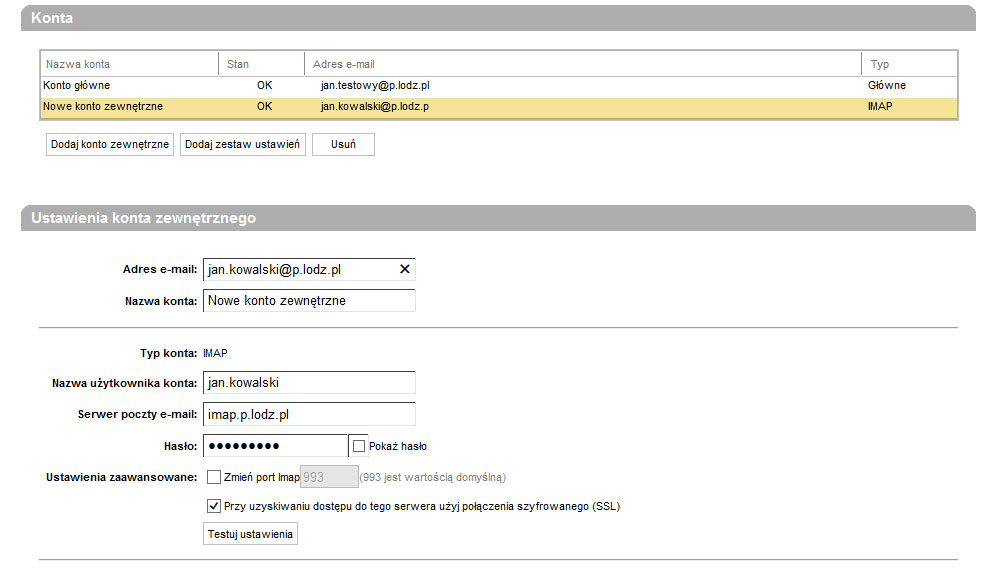Image resolution: width=983 pixels, height=578 pixels.
Task: Click the Serwer poczty e-mail field
Action: (x=308, y=414)
